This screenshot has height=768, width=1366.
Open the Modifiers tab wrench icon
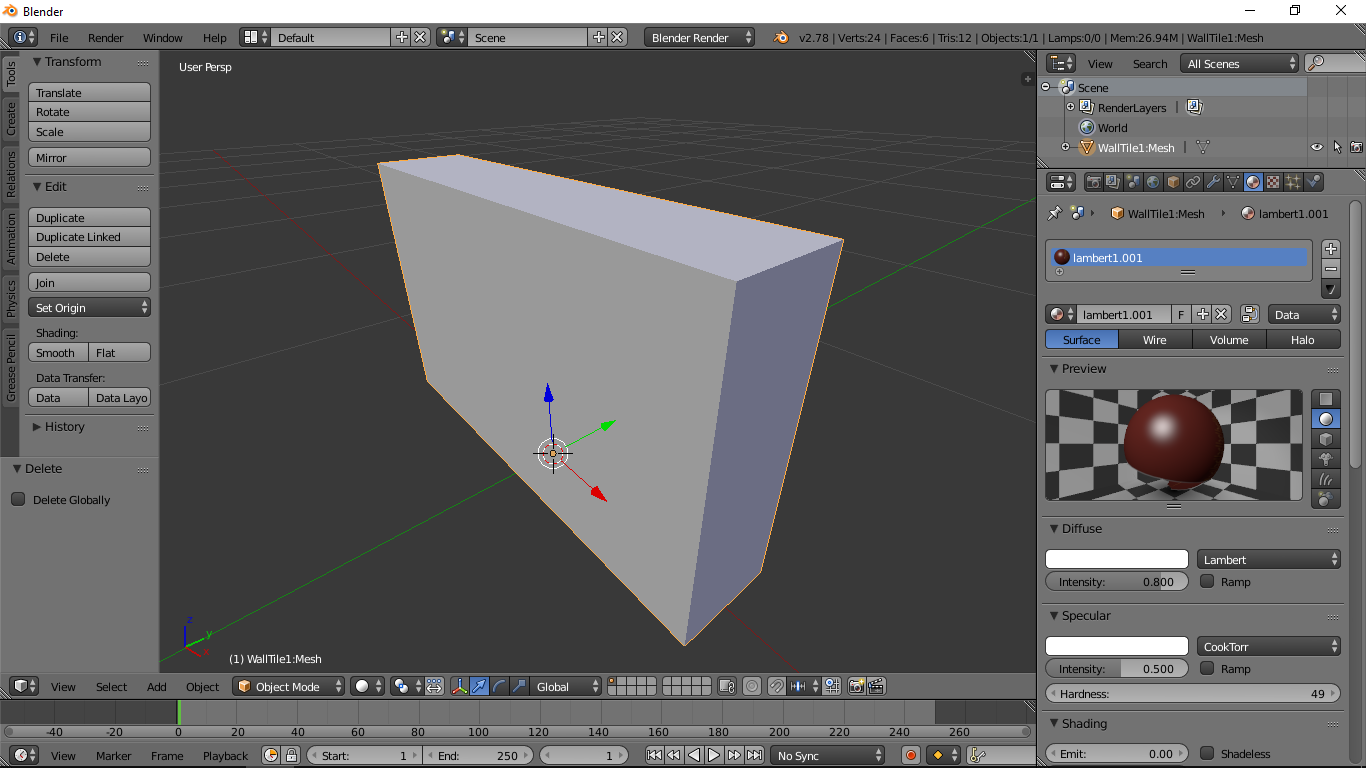[x=1213, y=182]
